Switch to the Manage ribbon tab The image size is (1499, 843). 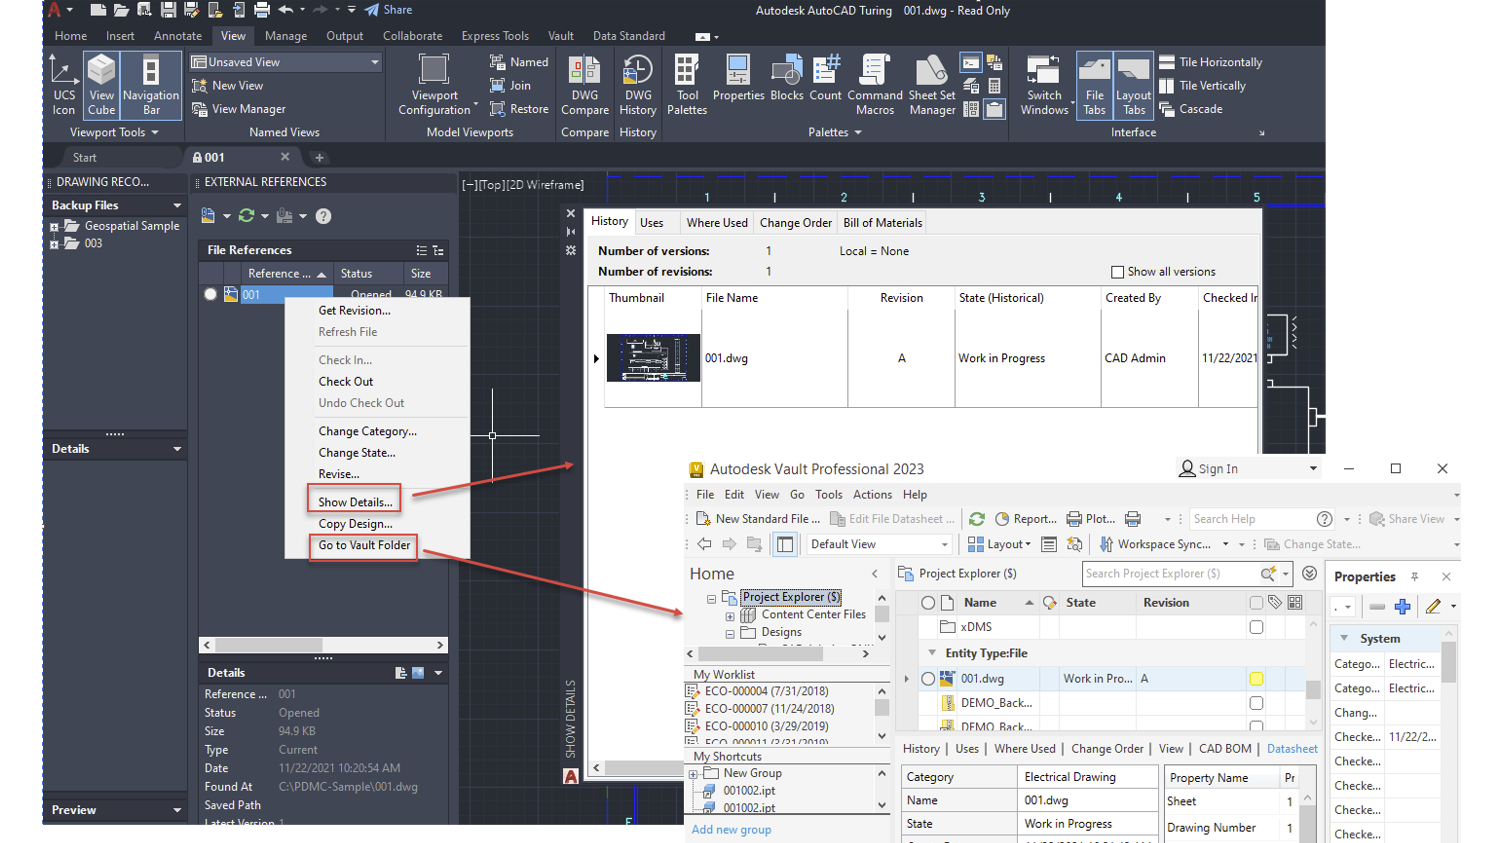(x=286, y=36)
